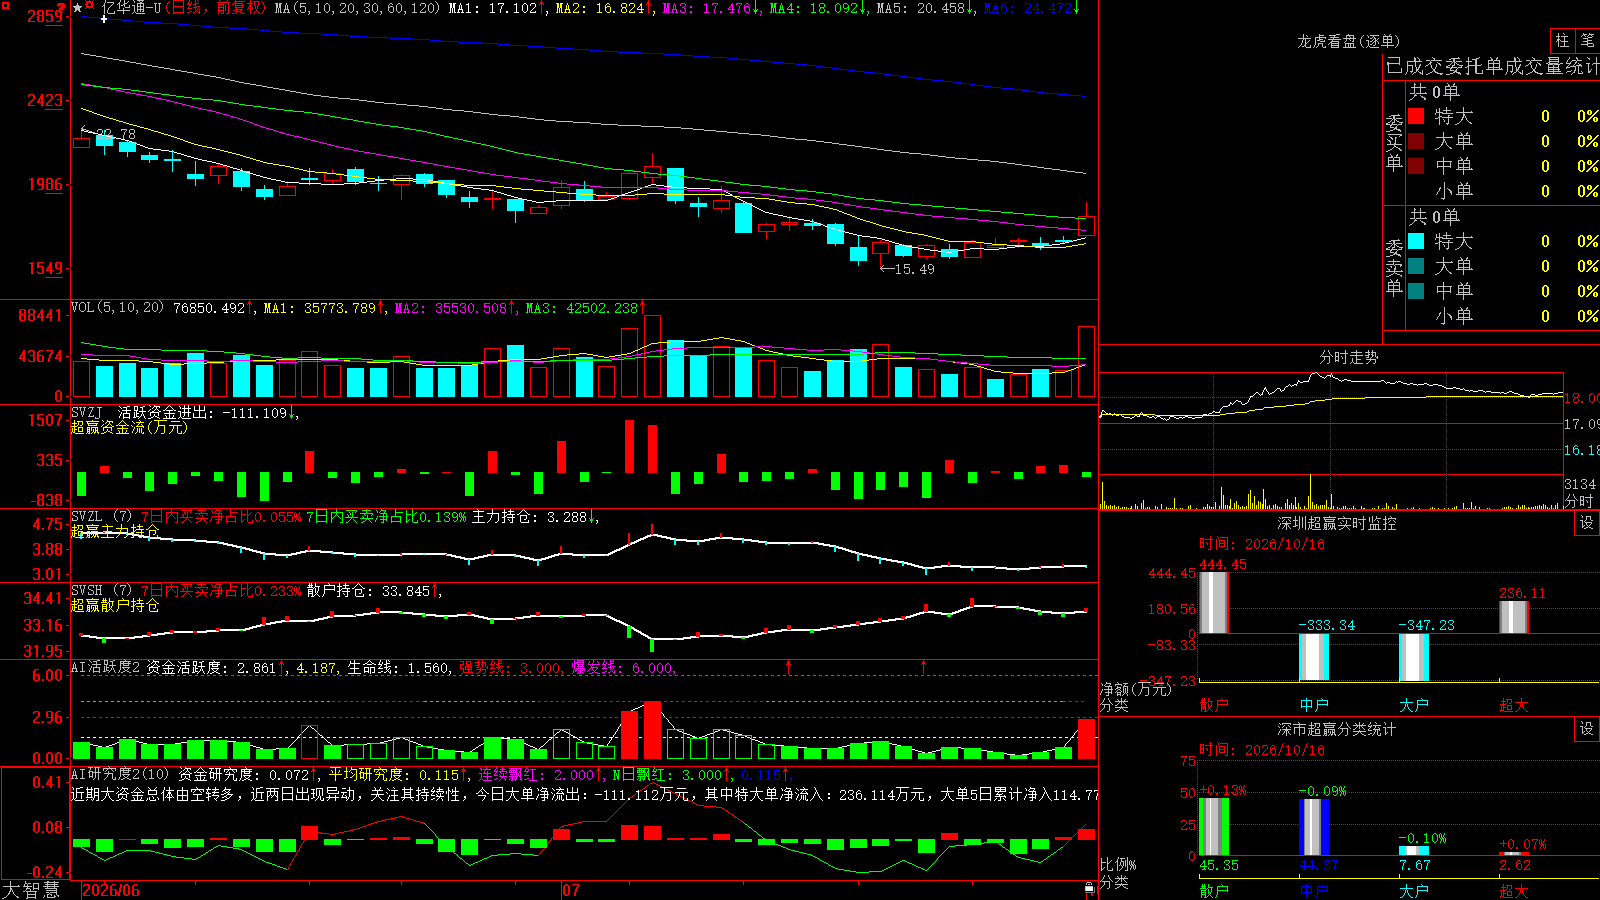Click the AI活跃度2 indicator label
The height and width of the screenshot is (900, 1600).
pyautogui.click(x=106, y=667)
